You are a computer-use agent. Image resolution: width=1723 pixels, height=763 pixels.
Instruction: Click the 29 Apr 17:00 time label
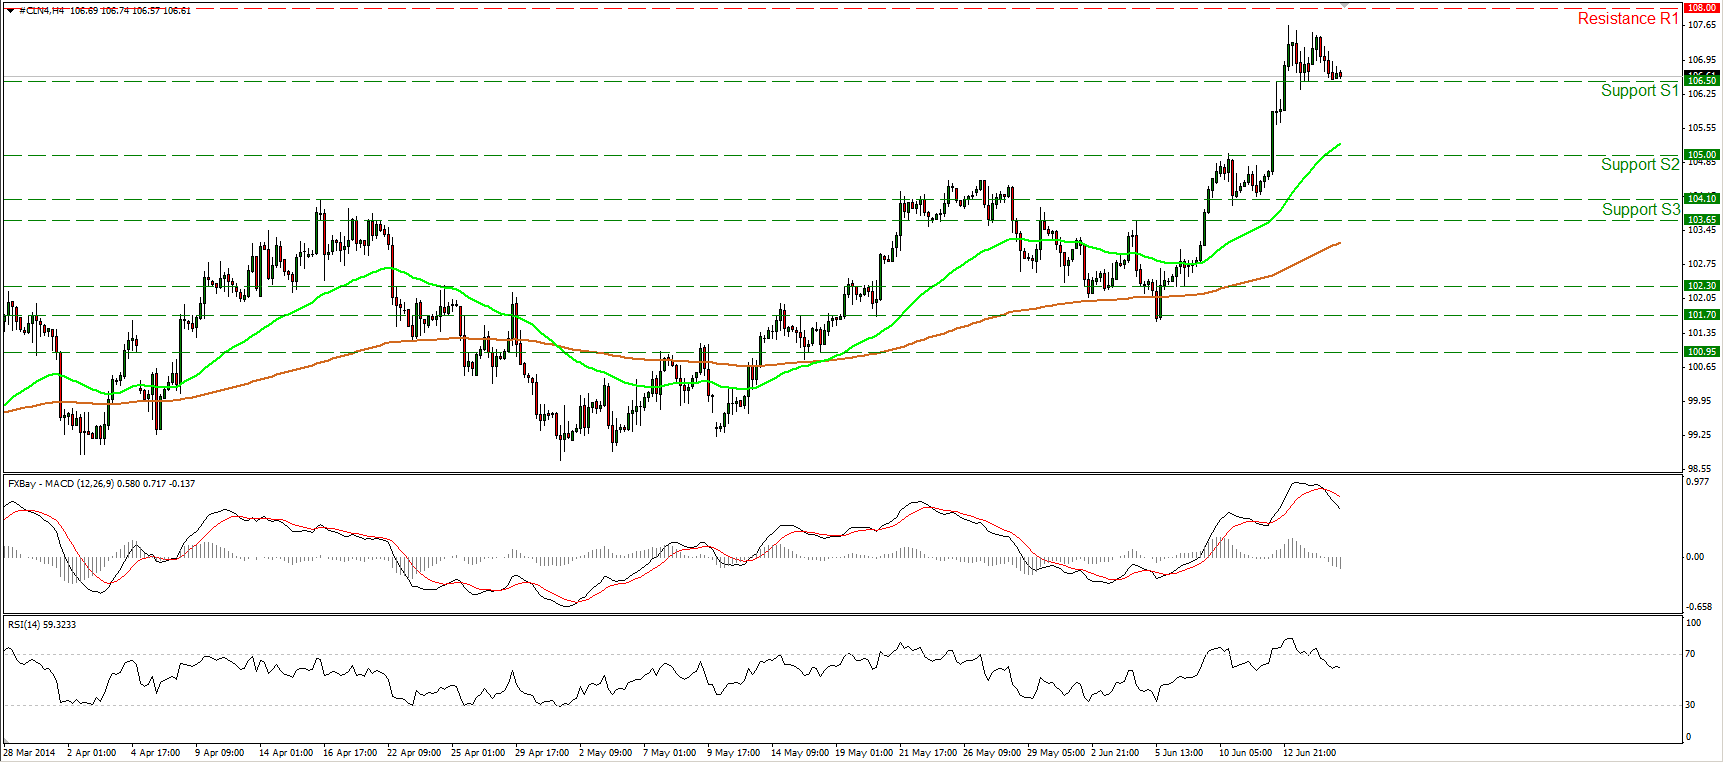coord(542,753)
